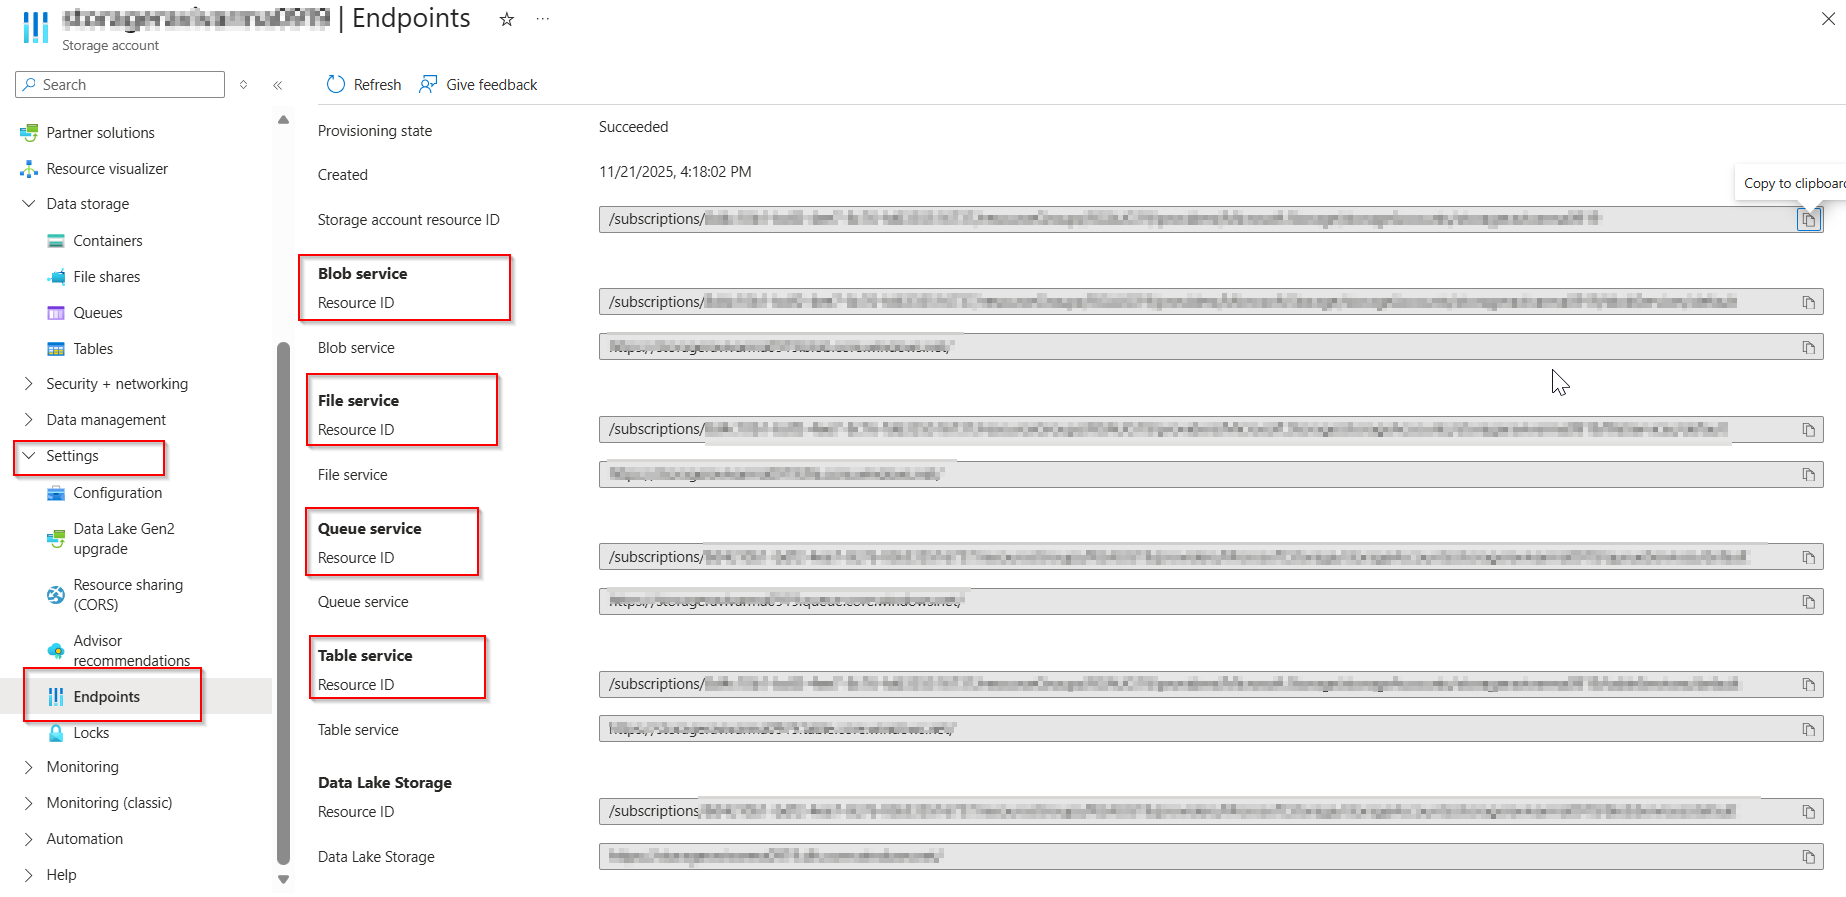Expand the Automation section
This screenshot has width=1846, height=897.
pyautogui.click(x=28, y=839)
